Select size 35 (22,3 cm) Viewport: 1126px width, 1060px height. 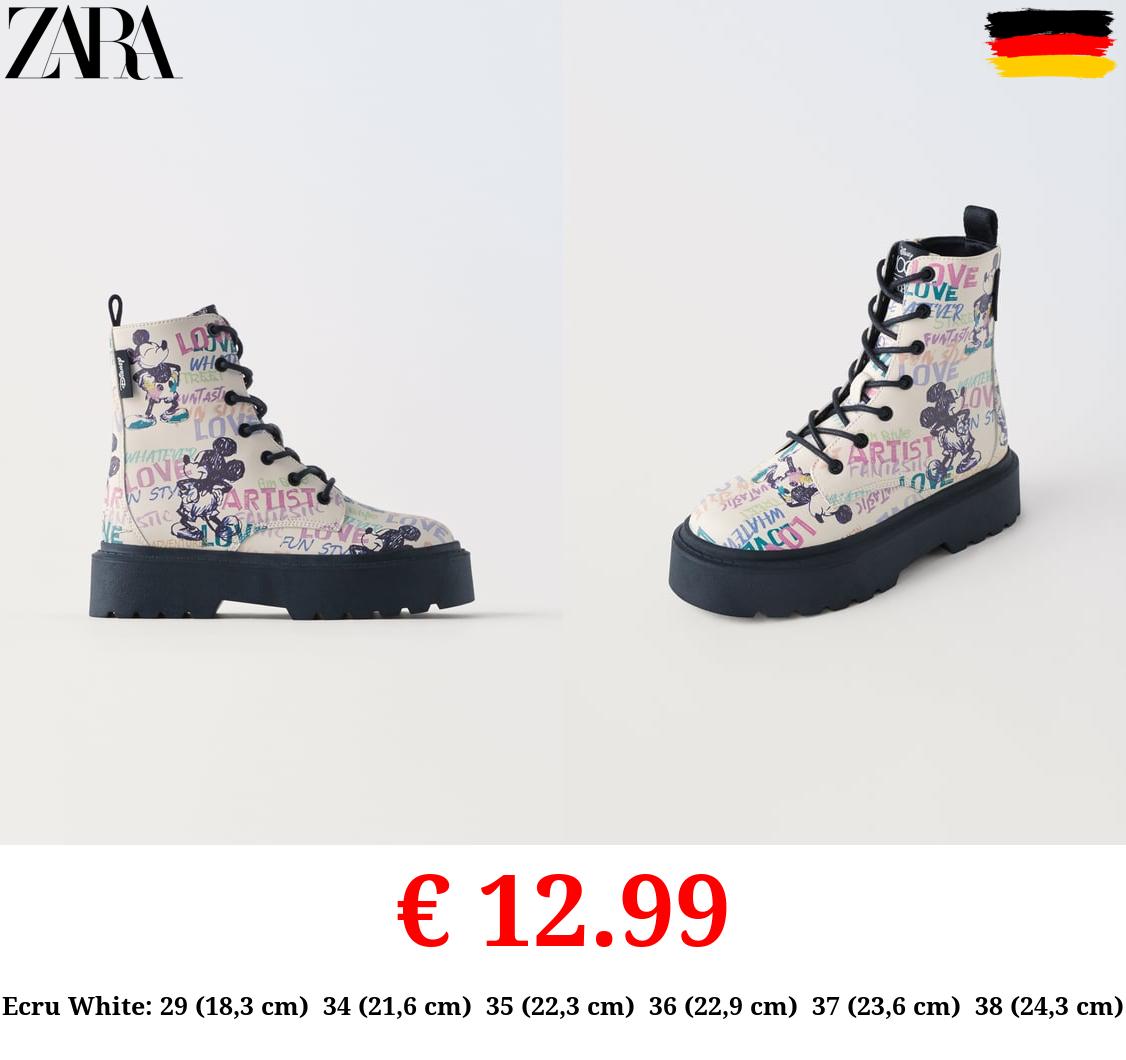[559, 1006]
